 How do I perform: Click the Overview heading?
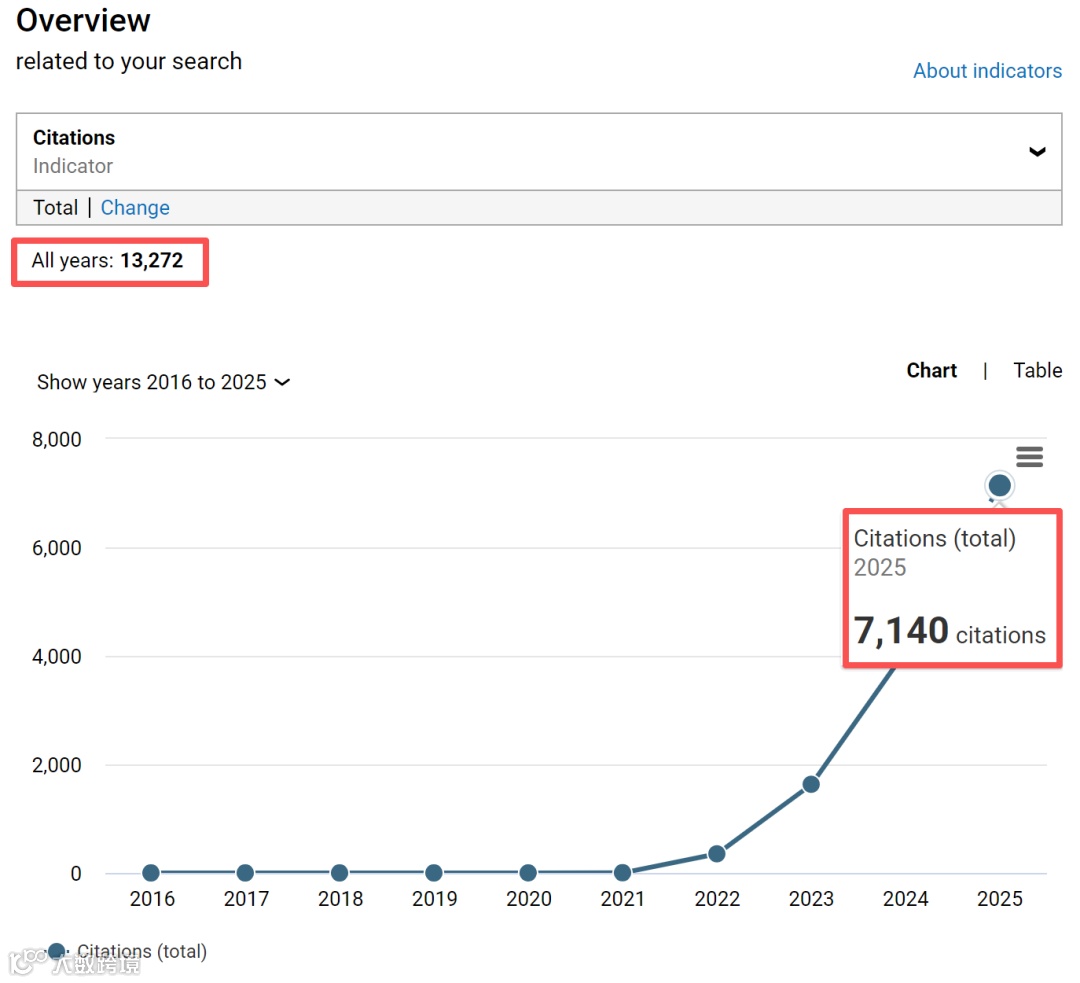[x=83, y=20]
